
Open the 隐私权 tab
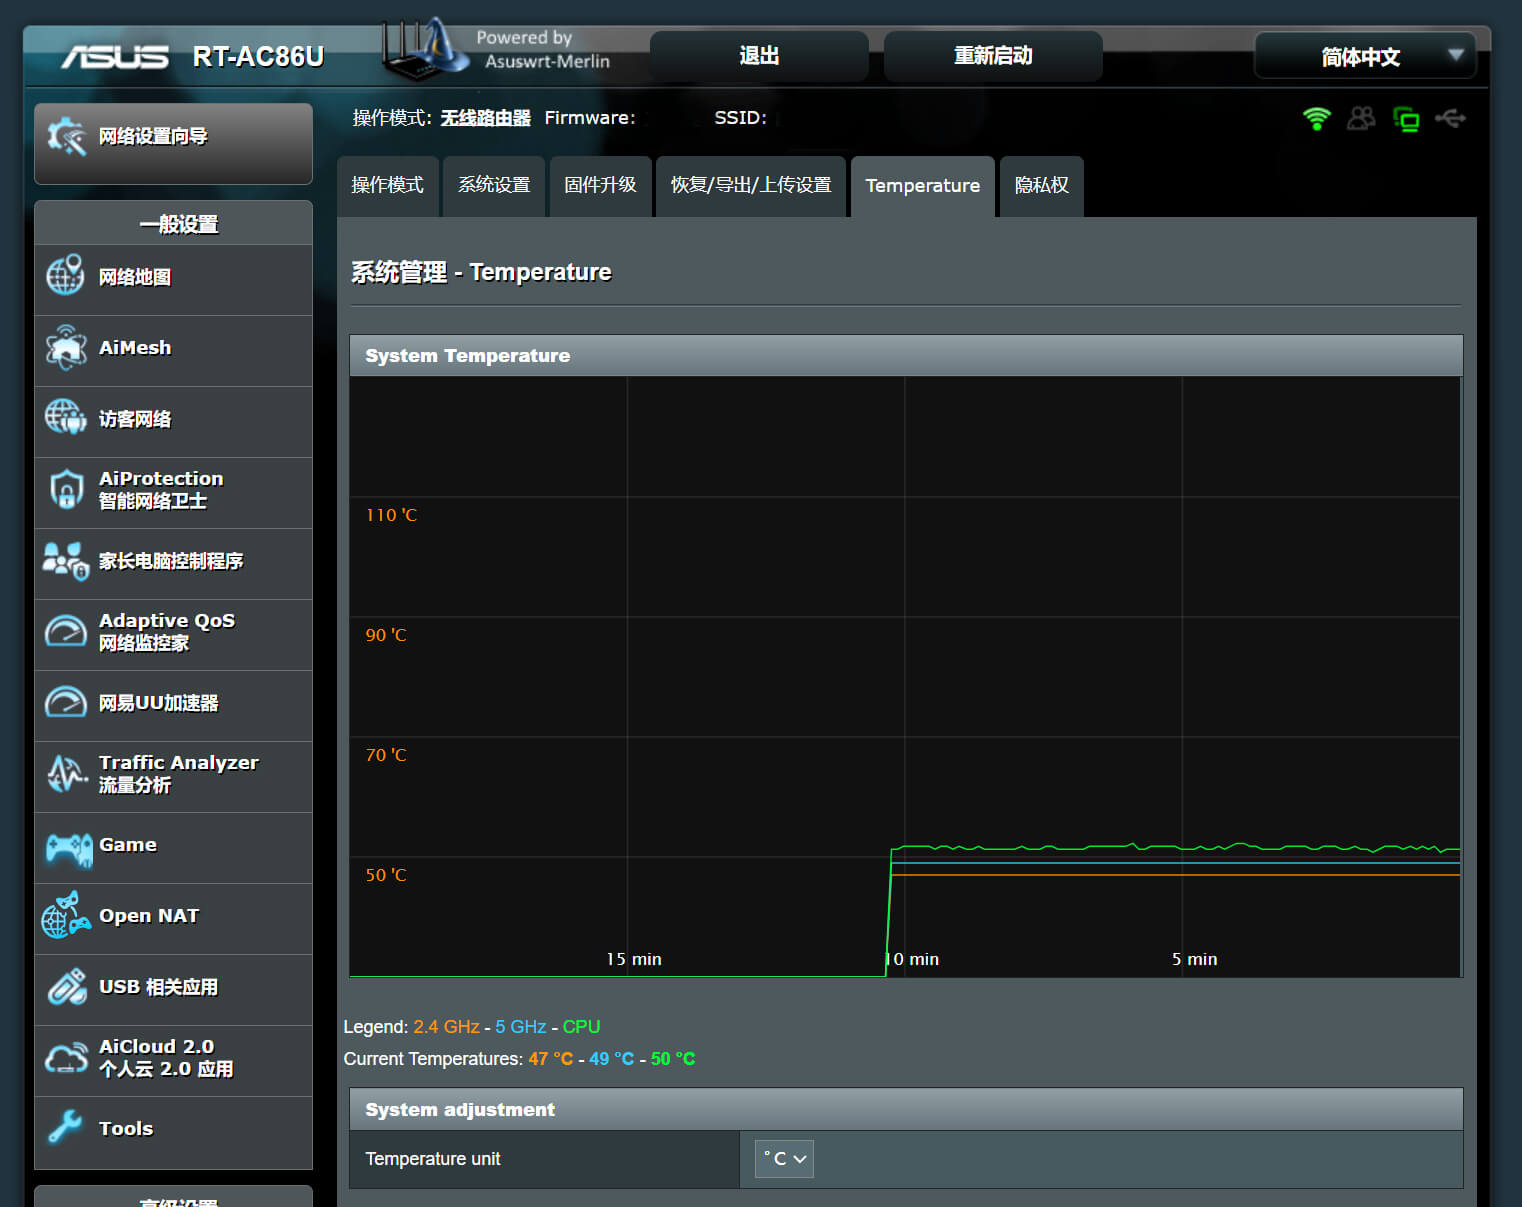1041,186
